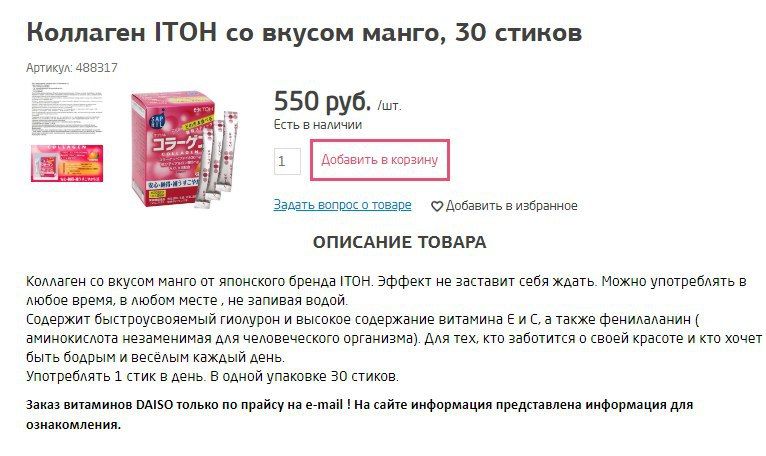Open the 'Задать вопрос о товаре' link

click(x=342, y=205)
